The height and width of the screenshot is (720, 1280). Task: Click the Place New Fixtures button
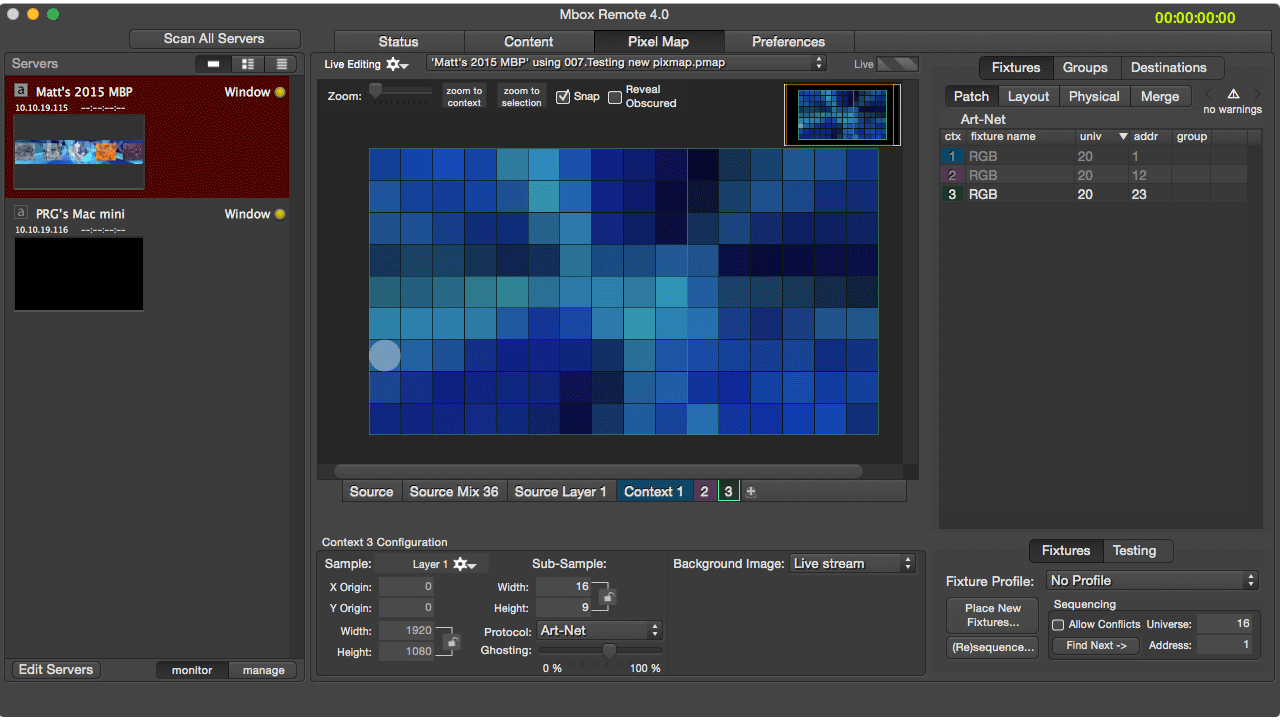pos(992,615)
